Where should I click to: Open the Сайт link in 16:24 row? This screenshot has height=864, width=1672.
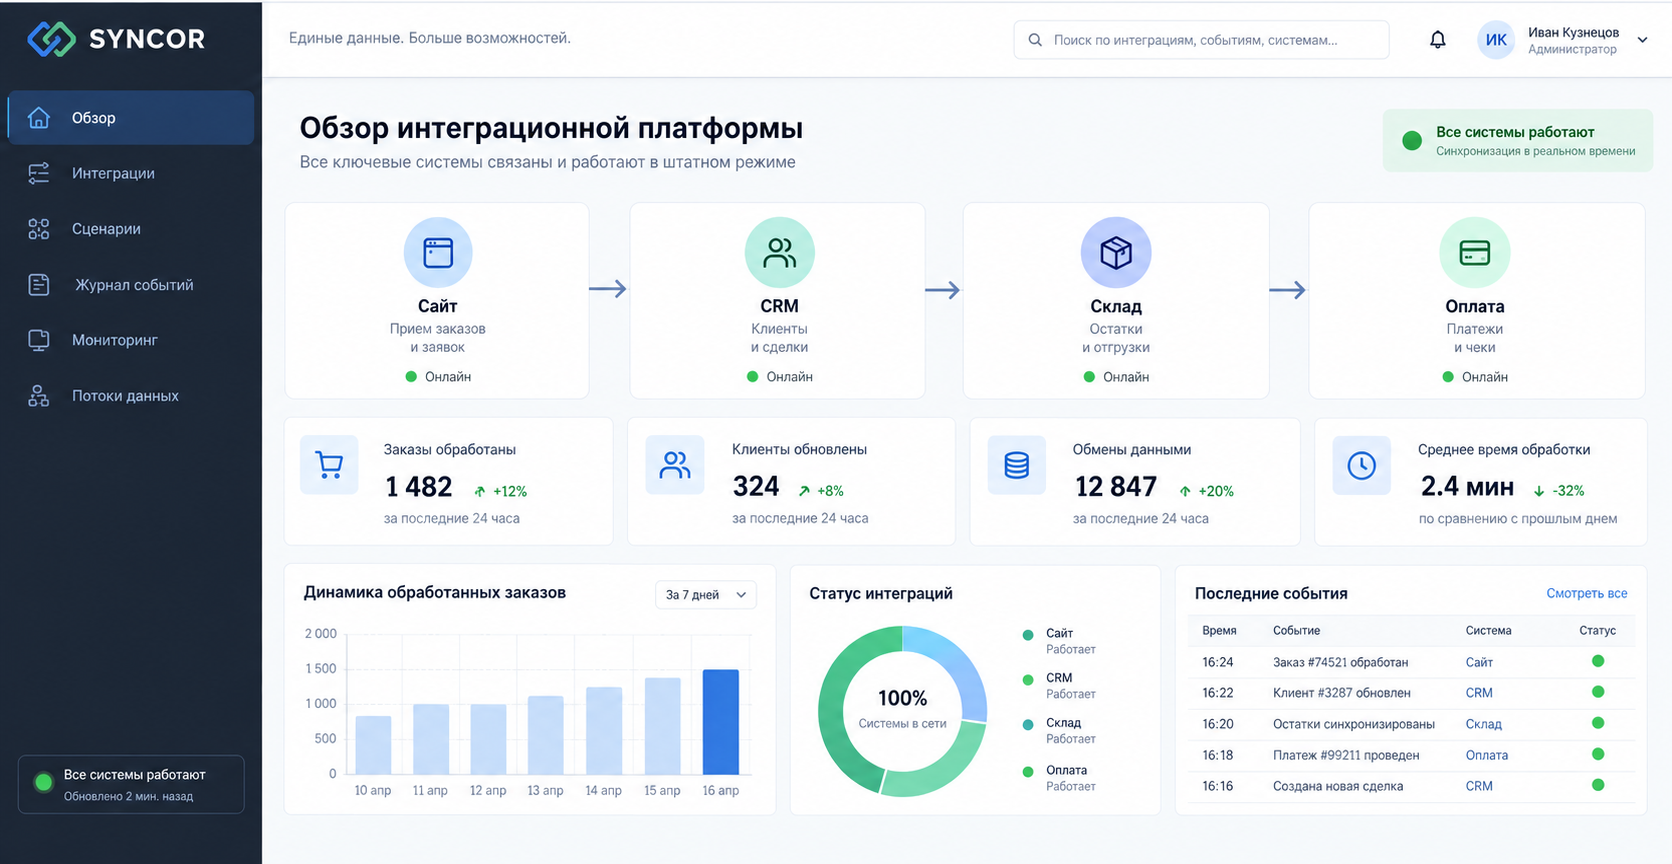(x=1479, y=662)
